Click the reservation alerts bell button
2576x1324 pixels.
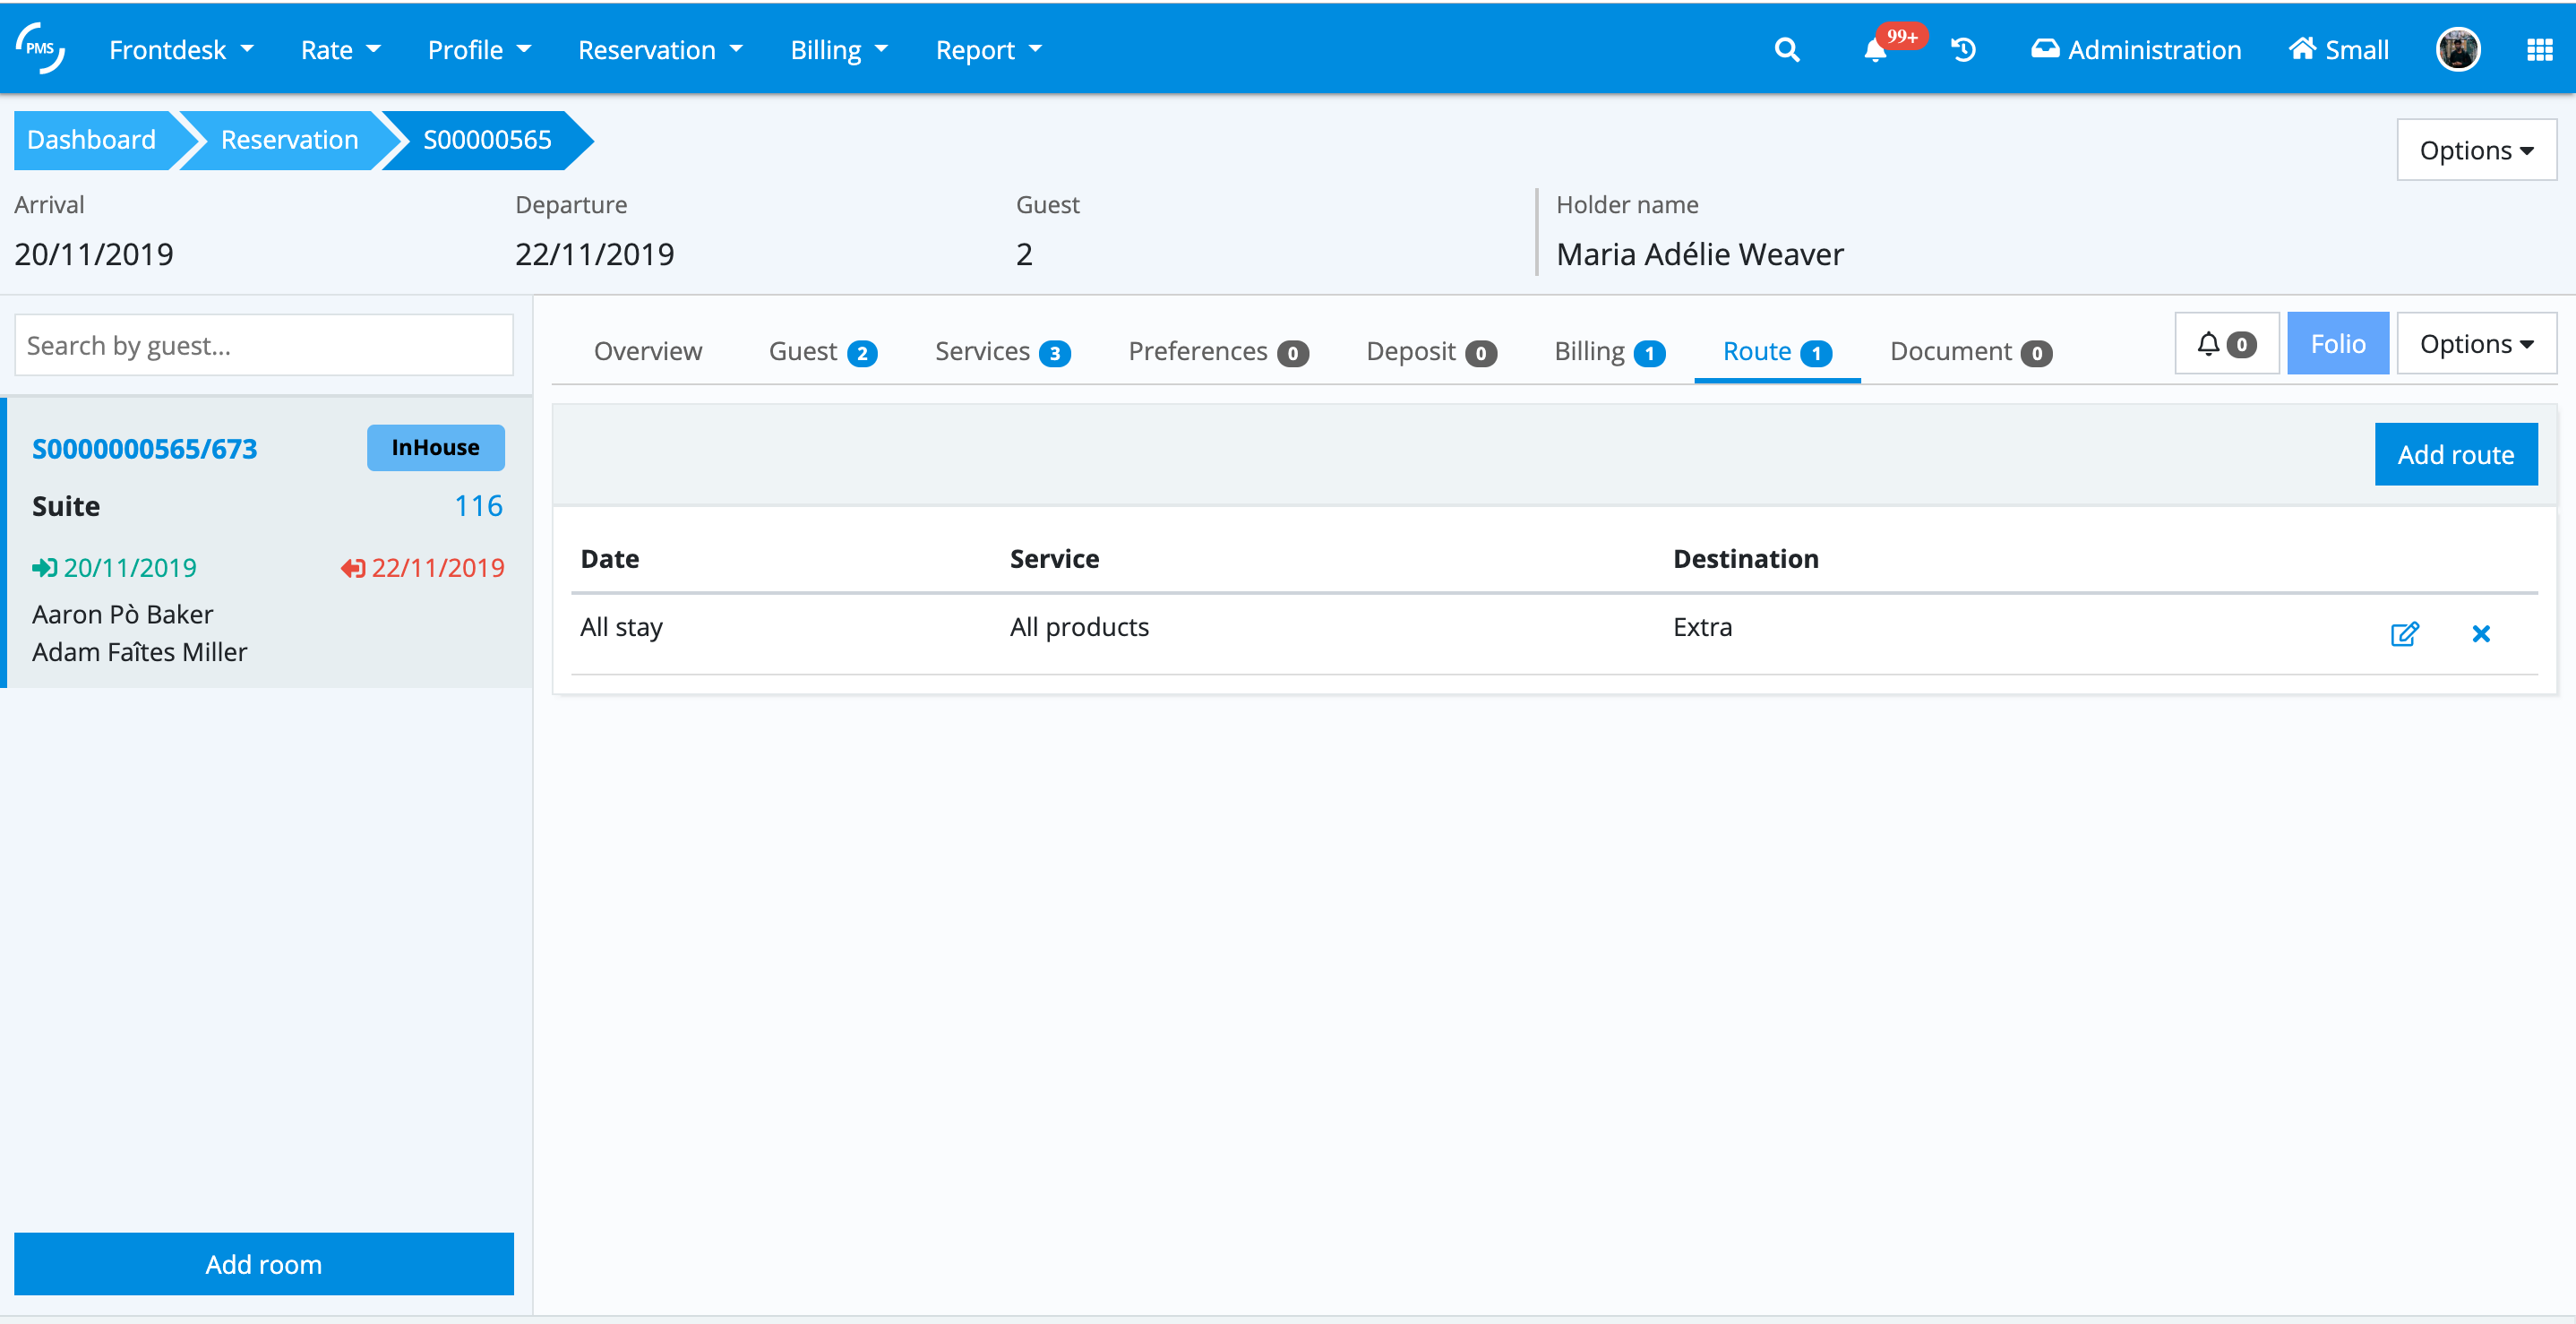2226,344
